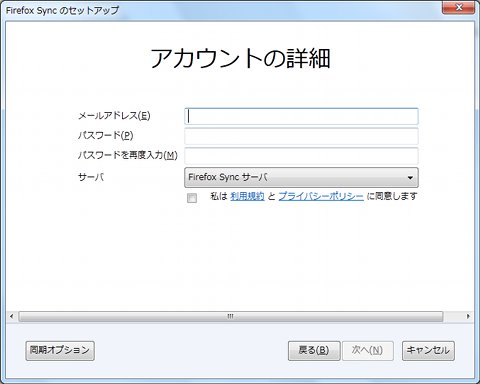Screen dimensions: 480x384
Task: Cancel setup with キャンセル button
Action: 428,351
